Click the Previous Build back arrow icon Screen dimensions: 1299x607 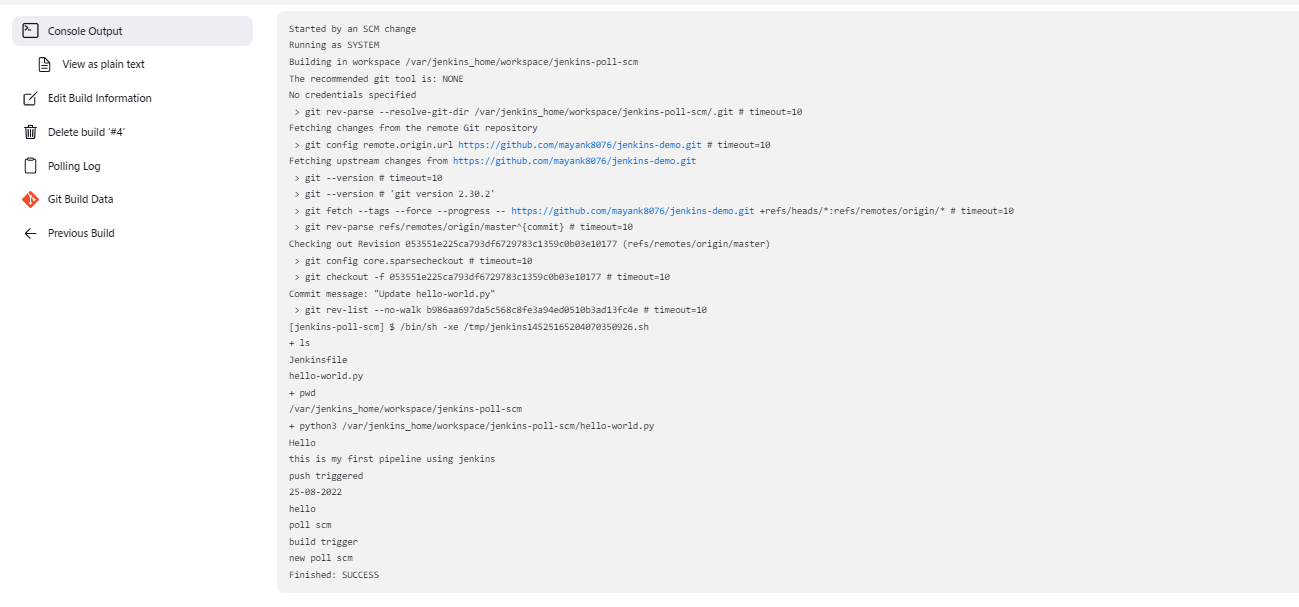[x=28, y=233]
